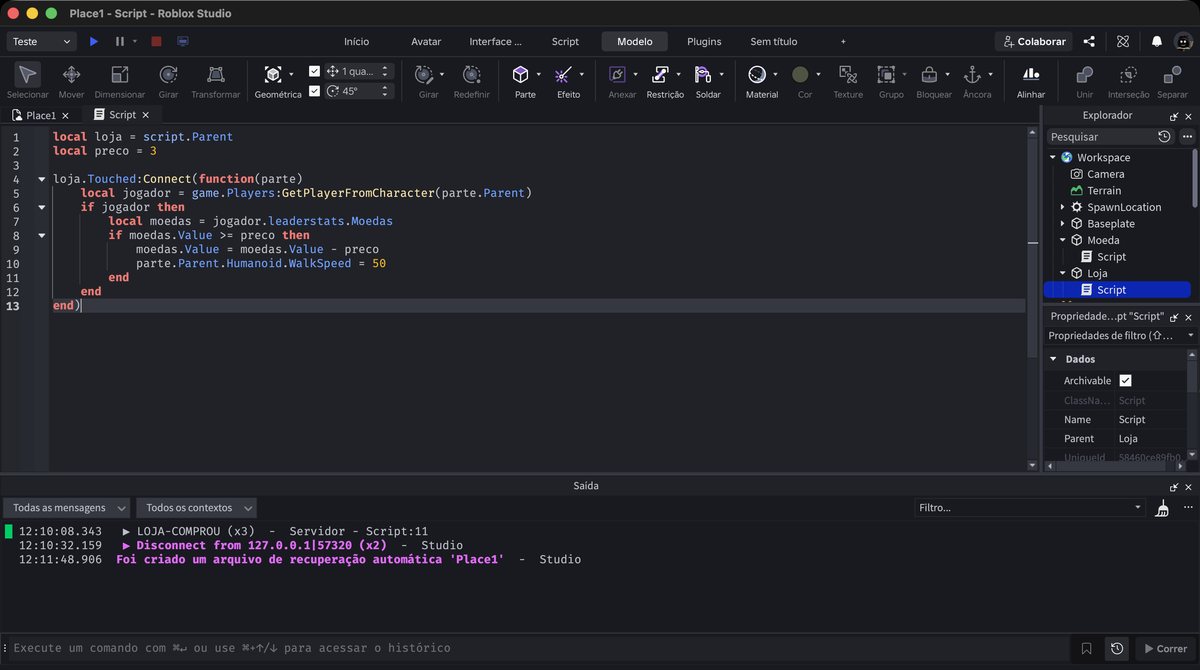Screen dimensions: 1200x670
Task: Start playtest with the blue Play button
Action: point(94,42)
